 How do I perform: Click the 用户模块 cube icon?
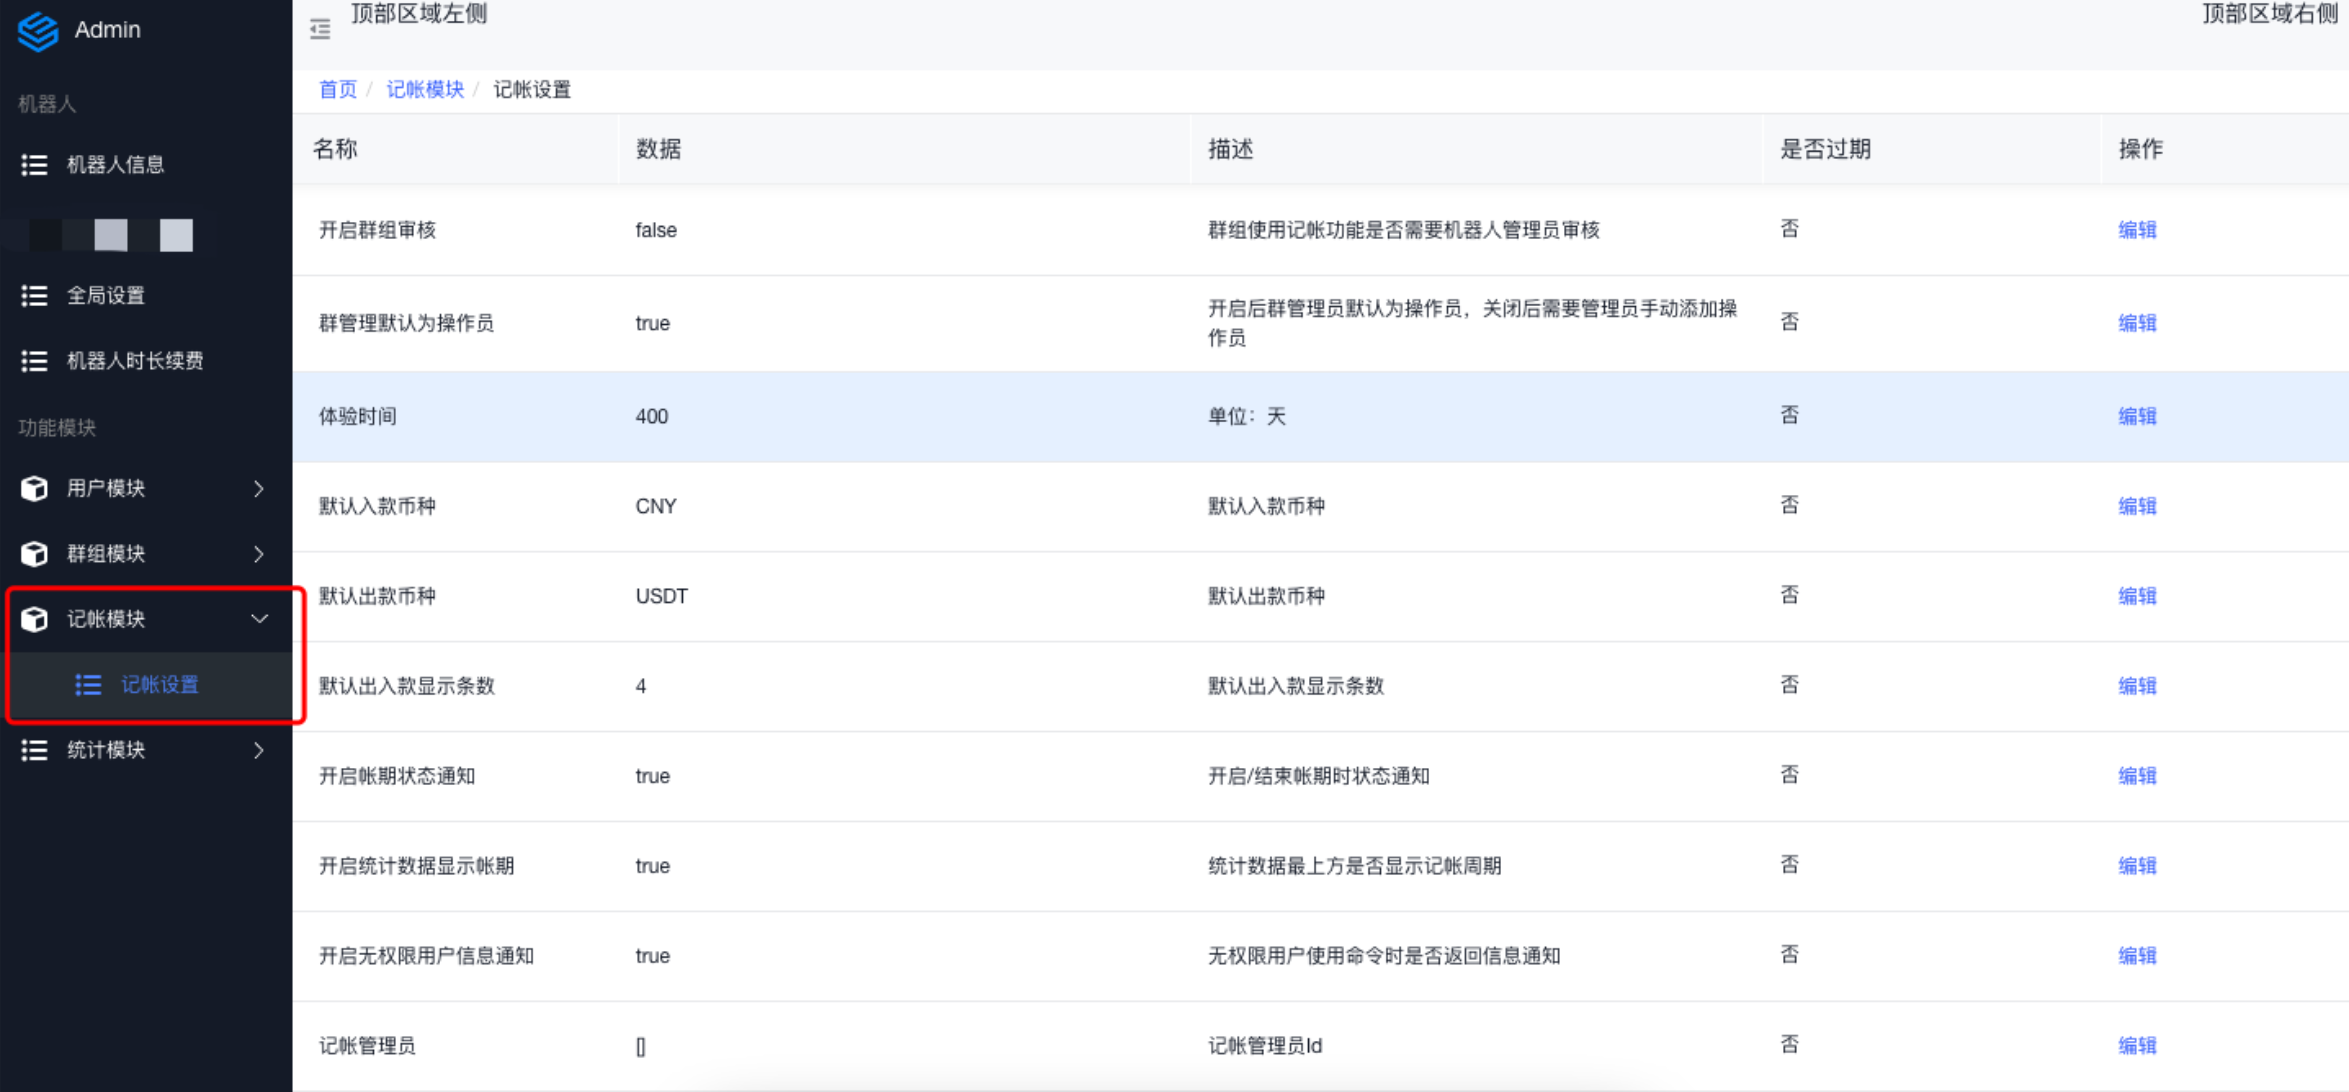(x=34, y=489)
